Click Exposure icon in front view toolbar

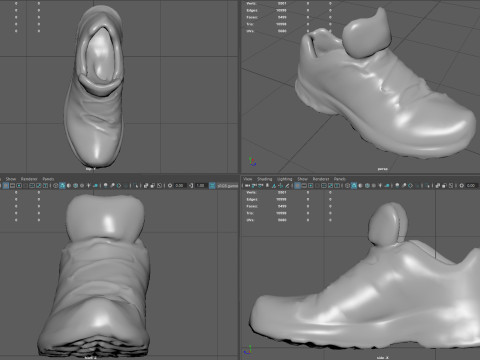click(170, 185)
